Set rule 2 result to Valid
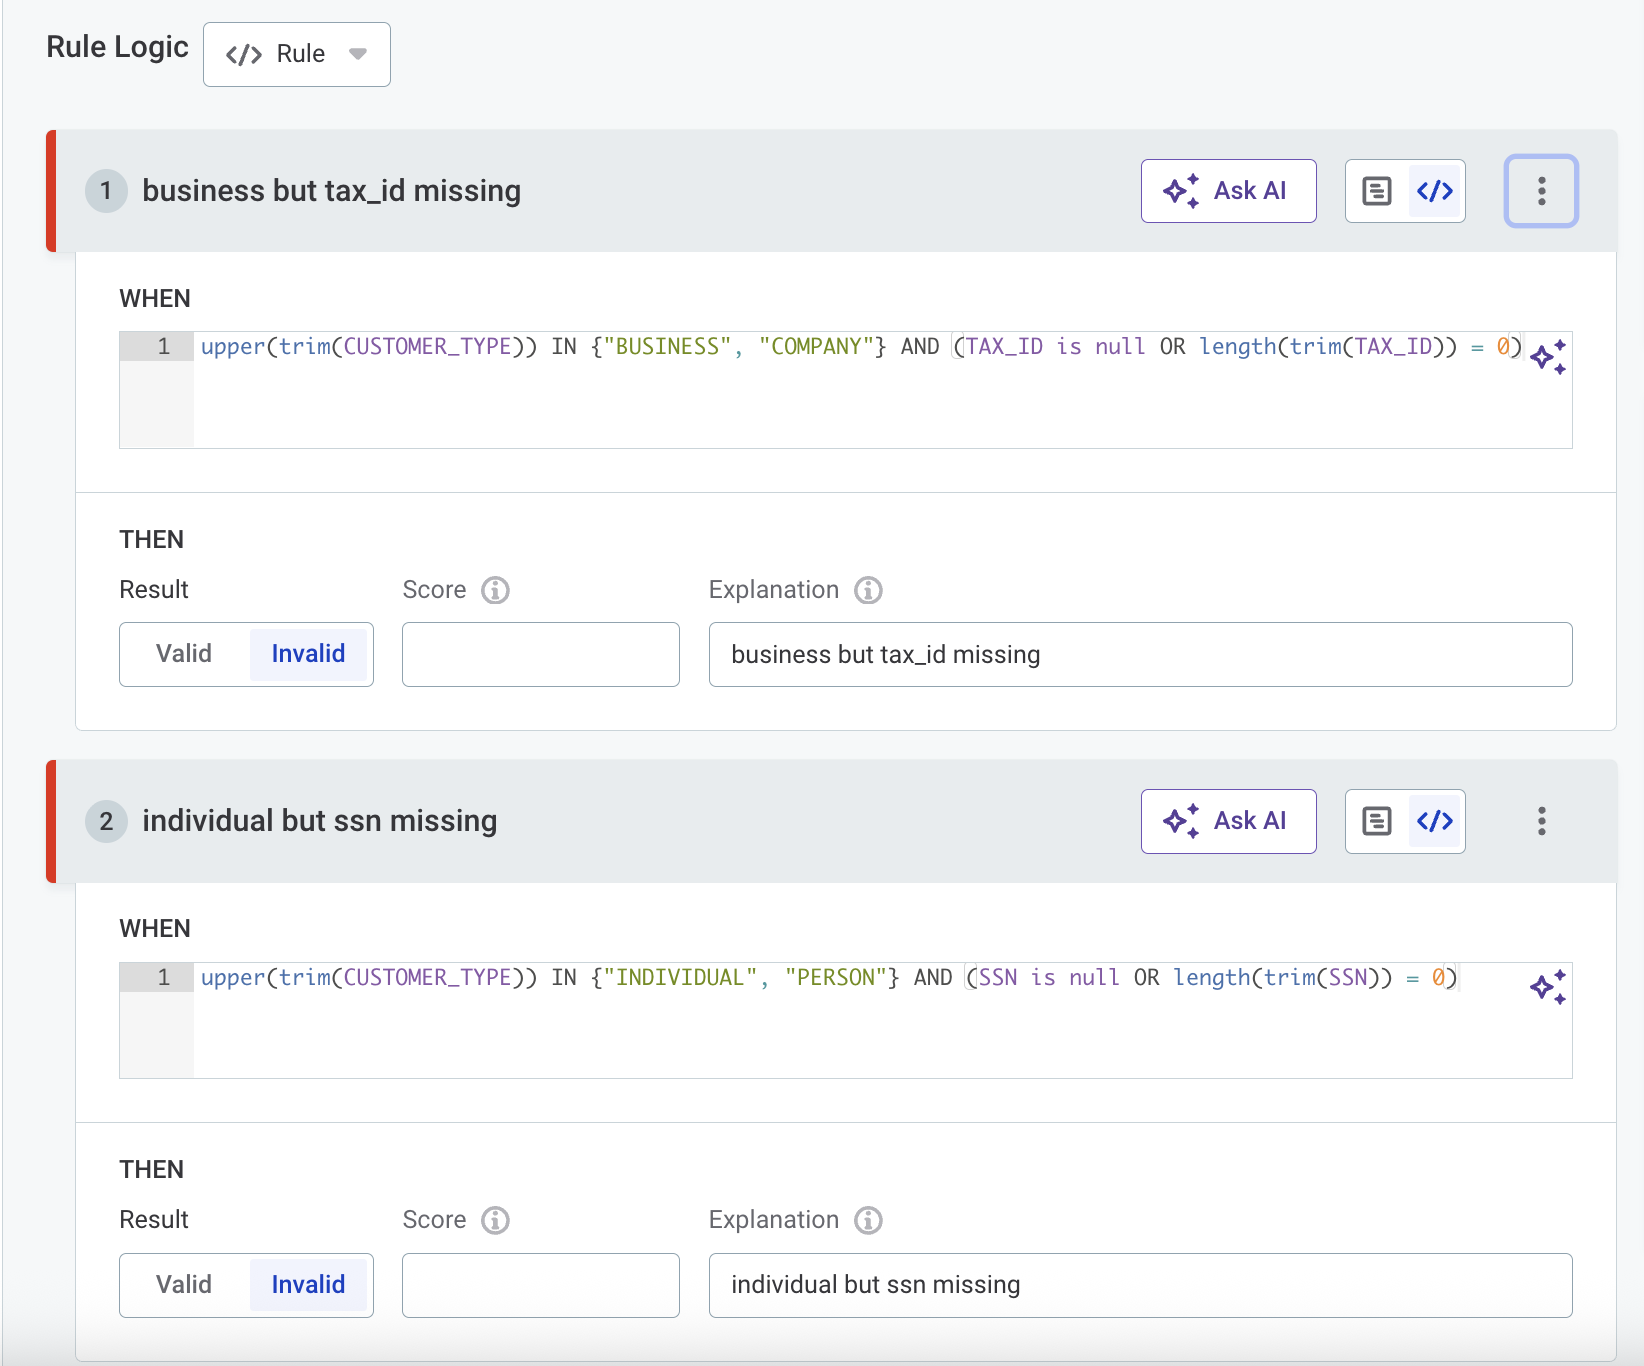Image resolution: width=1644 pixels, height=1366 pixels. tap(184, 1285)
